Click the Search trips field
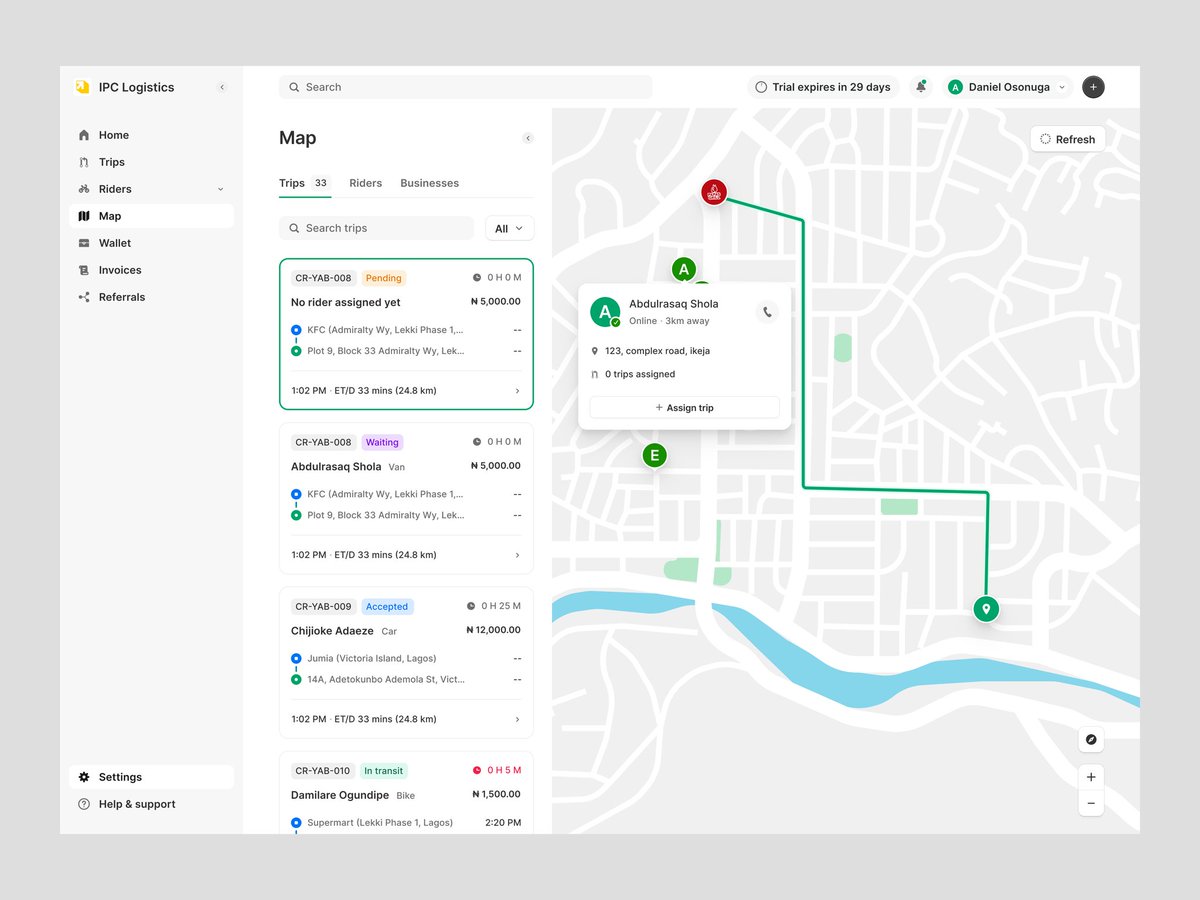This screenshot has width=1200, height=900. point(376,228)
